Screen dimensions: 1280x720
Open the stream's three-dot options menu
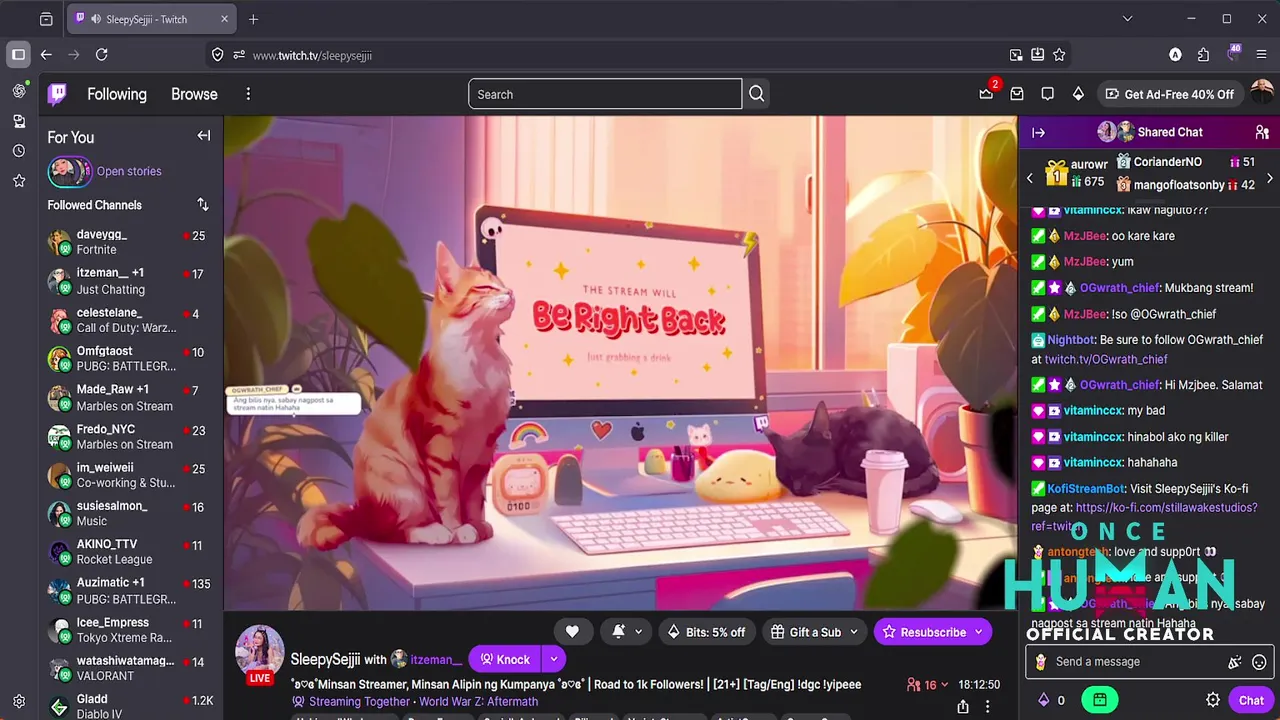pos(988,707)
